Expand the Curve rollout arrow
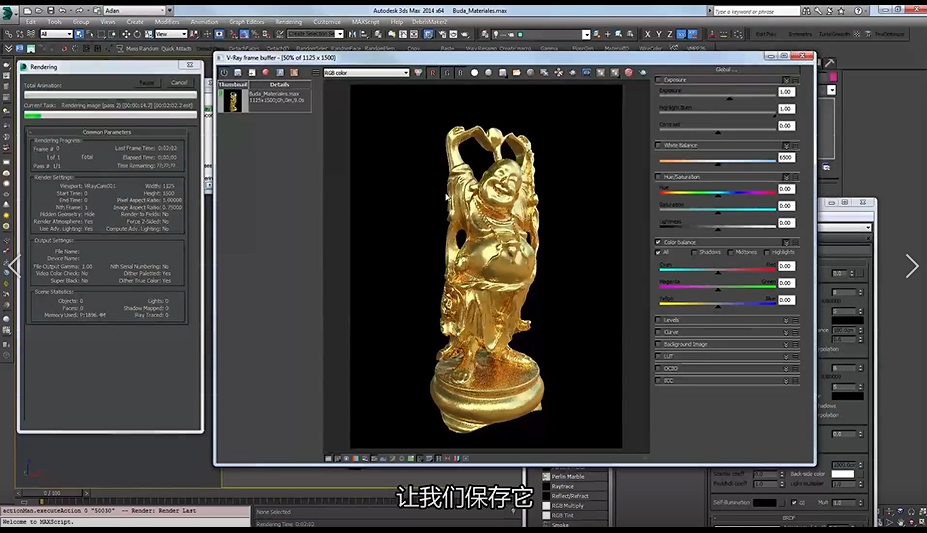This screenshot has width=927, height=533. [x=786, y=332]
